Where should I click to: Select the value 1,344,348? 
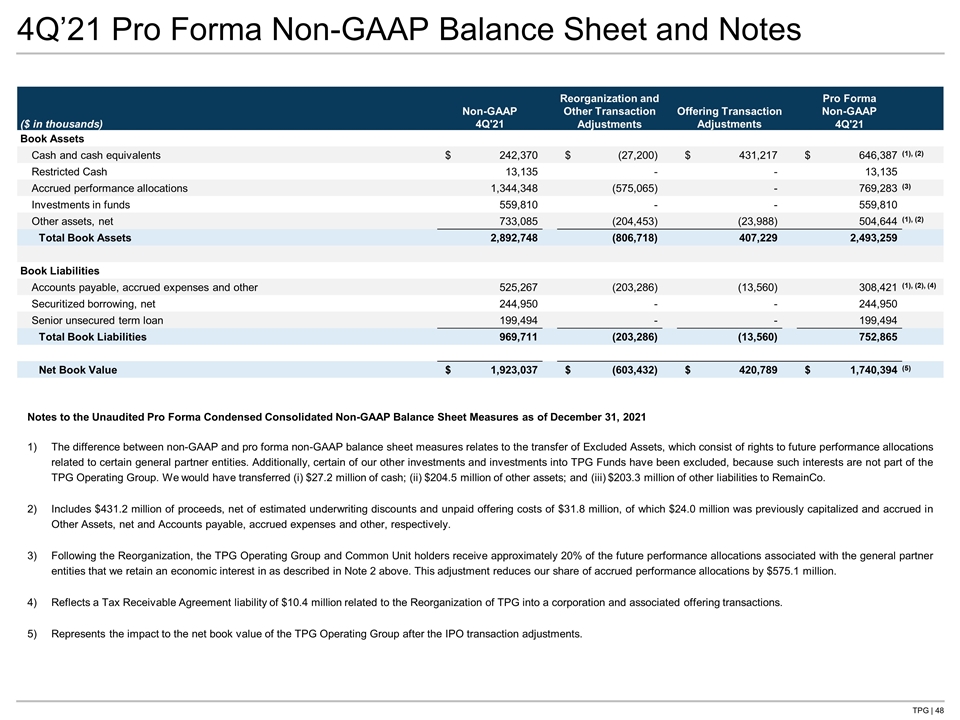point(514,189)
